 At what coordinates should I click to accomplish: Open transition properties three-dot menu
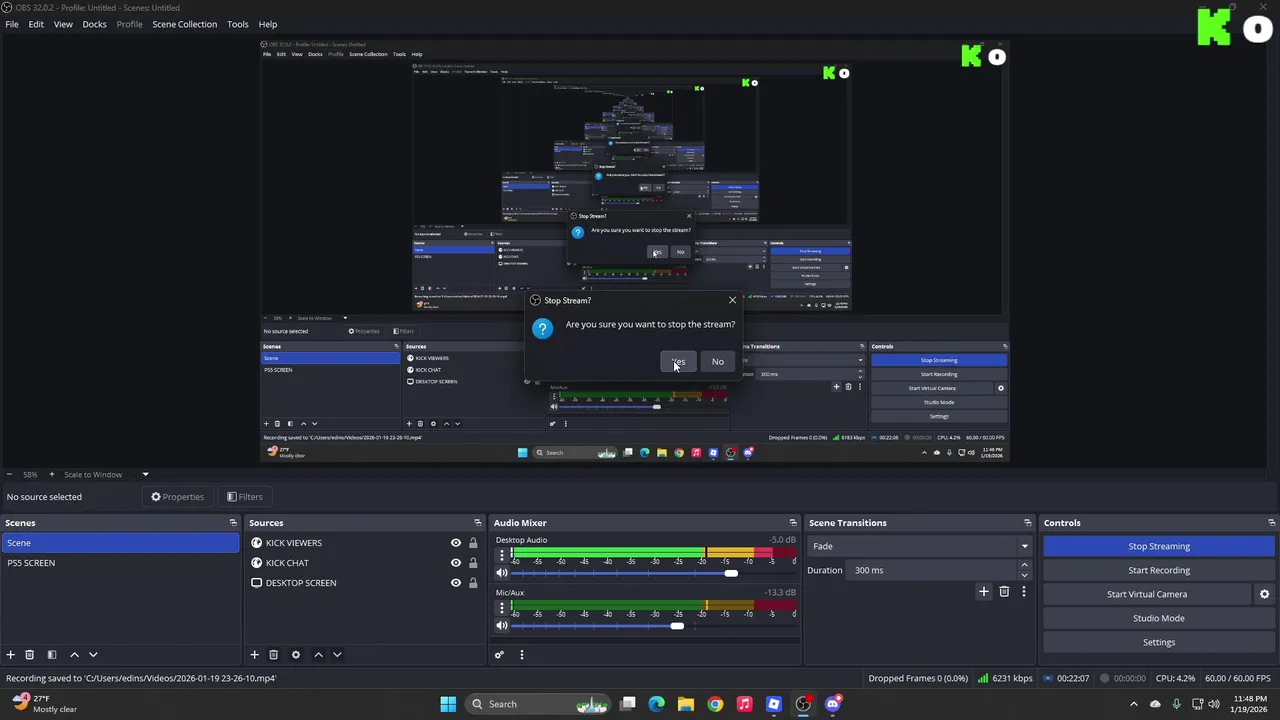point(1023,592)
